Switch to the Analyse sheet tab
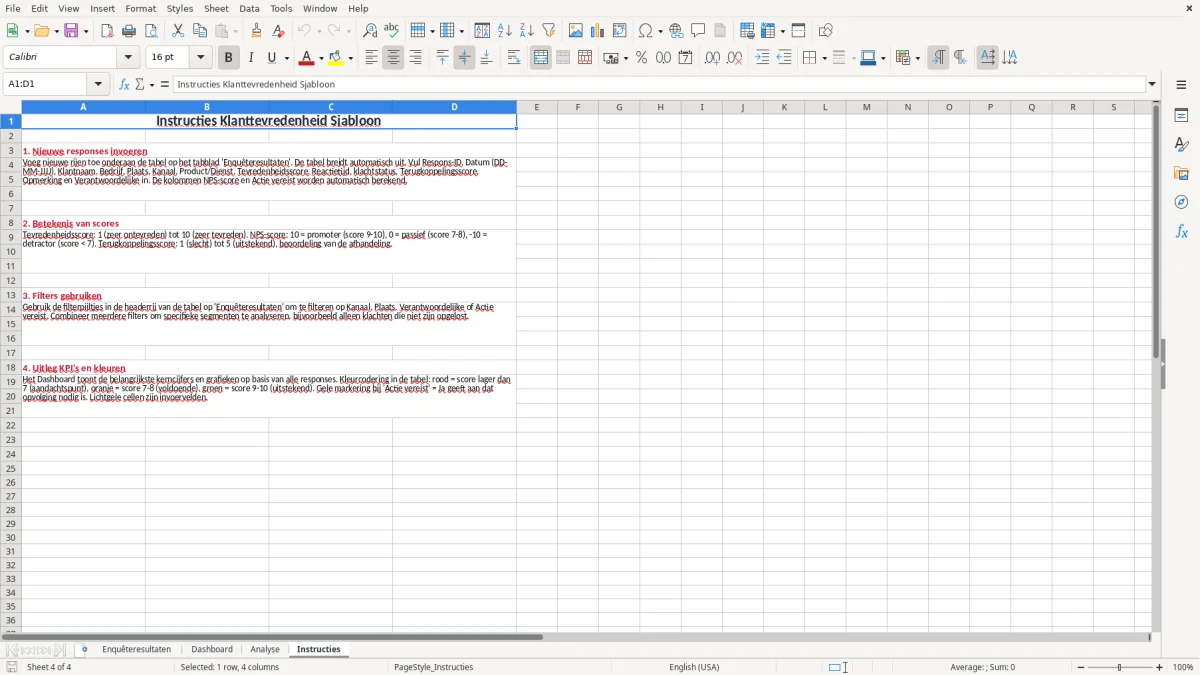Image resolution: width=1200 pixels, height=675 pixels. (265, 650)
